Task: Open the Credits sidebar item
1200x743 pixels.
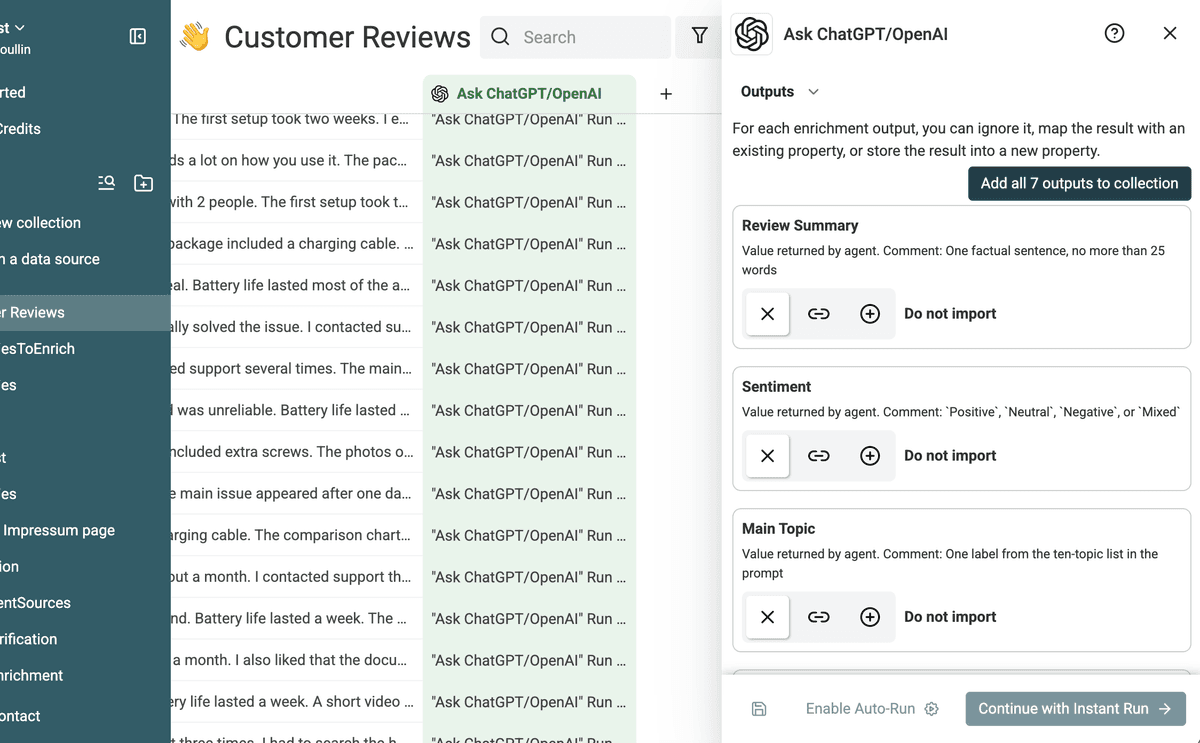Action: pos(20,129)
